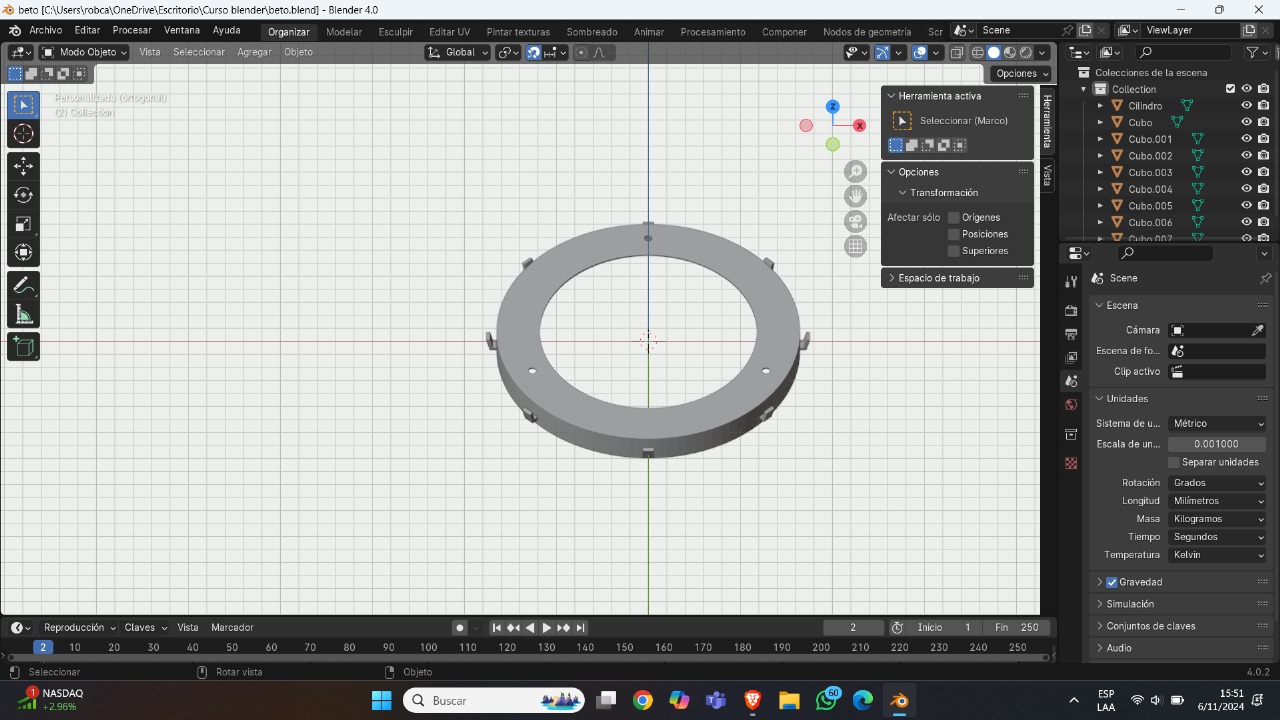This screenshot has height=720, width=1280.
Task: Enable the Orígenes checkbox
Action: click(954, 217)
